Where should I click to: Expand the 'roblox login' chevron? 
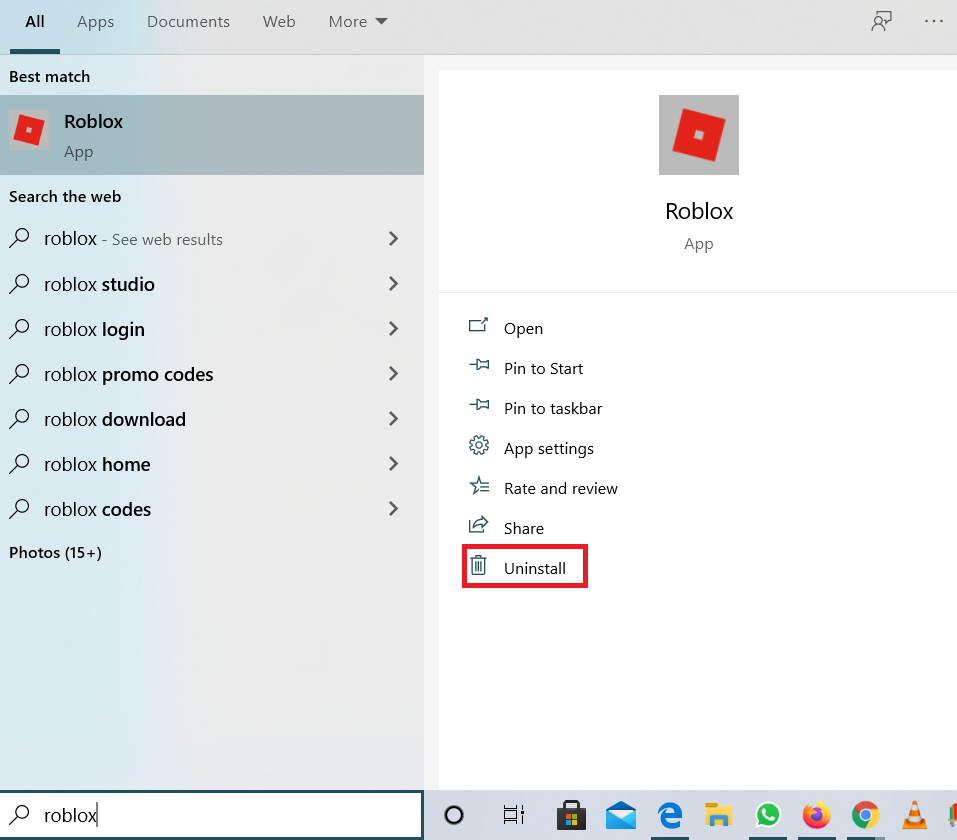394,329
